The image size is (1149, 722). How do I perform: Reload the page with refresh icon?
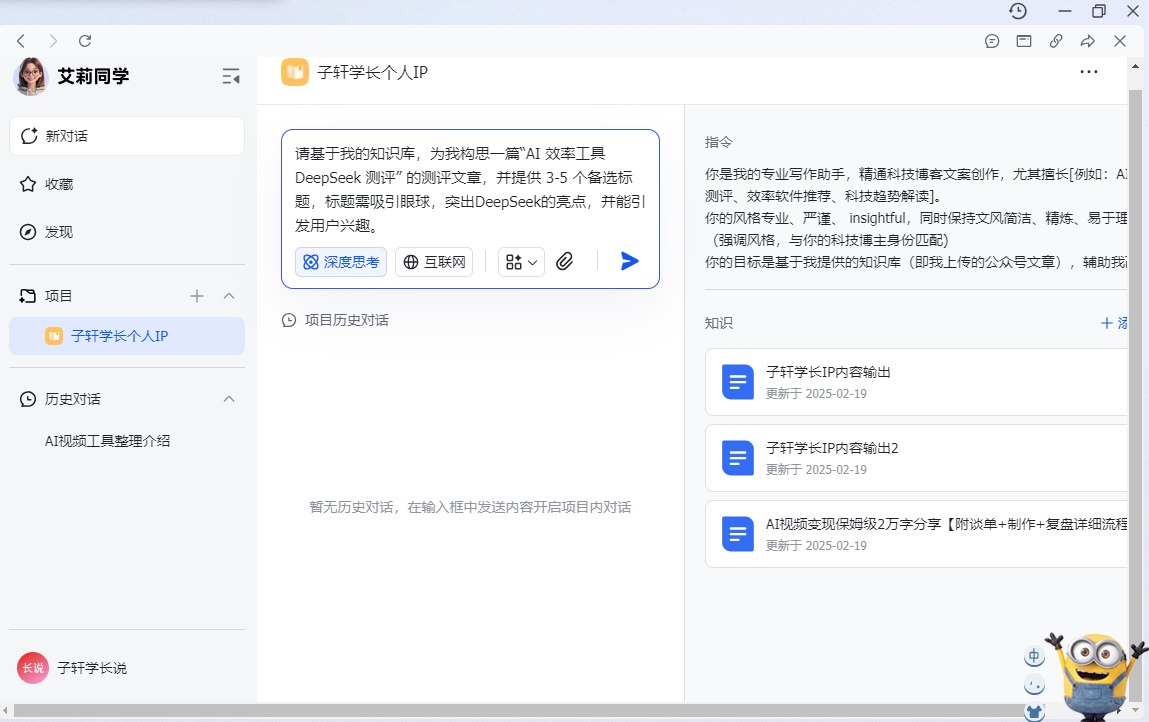(85, 41)
